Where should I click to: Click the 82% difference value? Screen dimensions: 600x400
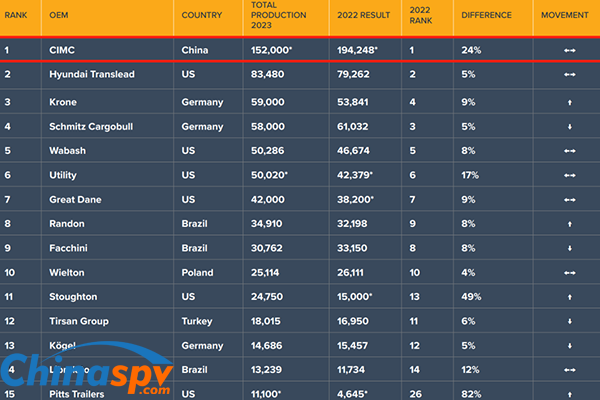(471, 394)
